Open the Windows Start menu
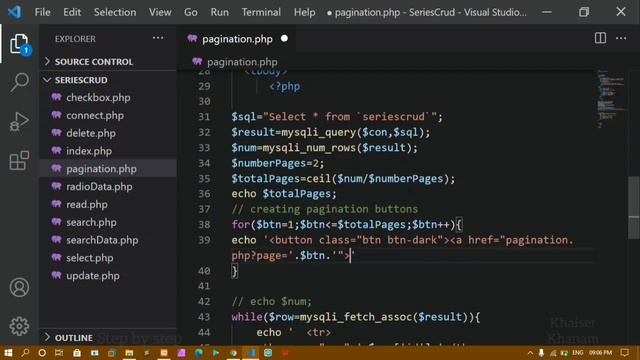The height and width of the screenshot is (360, 640). click(x=8, y=353)
